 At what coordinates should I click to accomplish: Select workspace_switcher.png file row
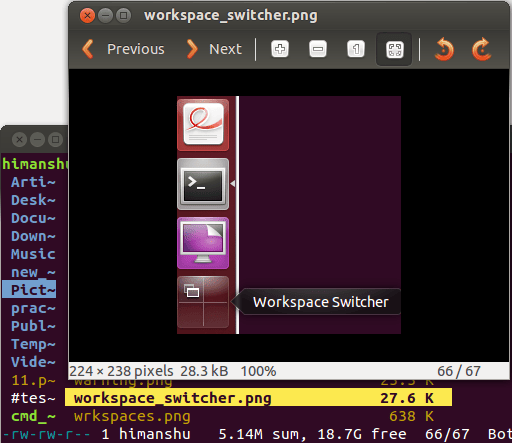[258, 397]
